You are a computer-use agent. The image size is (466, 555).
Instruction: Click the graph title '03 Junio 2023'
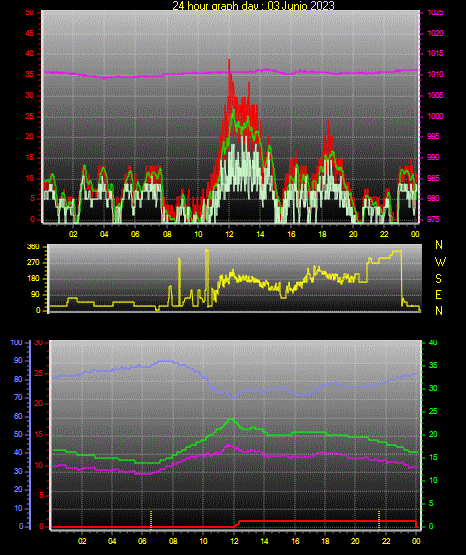(x=301, y=5)
